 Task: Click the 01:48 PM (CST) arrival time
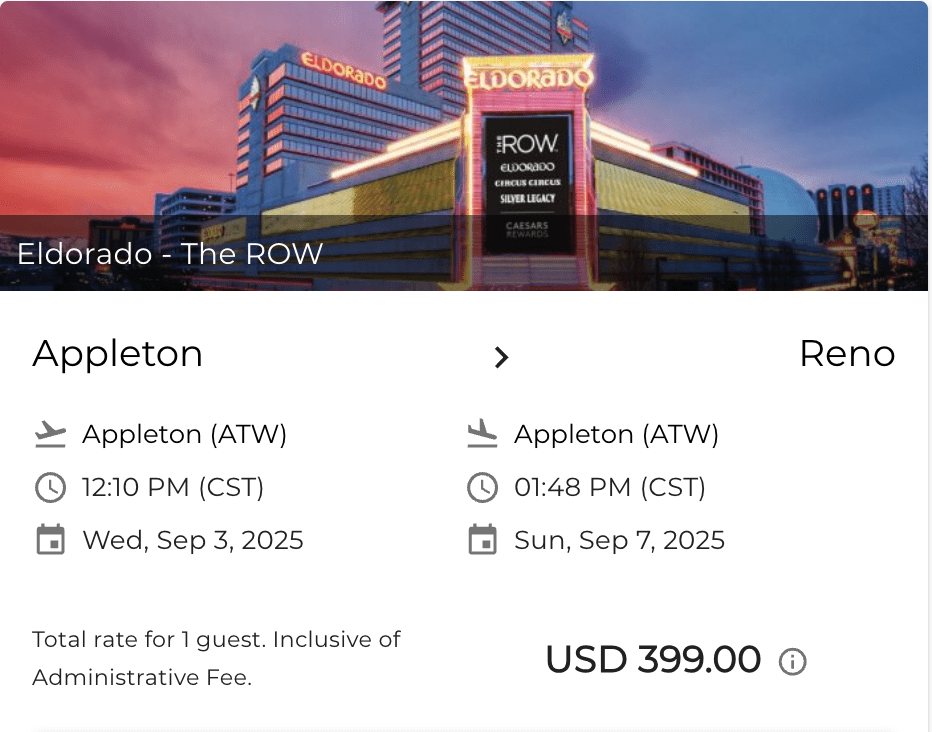click(x=610, y=488)
